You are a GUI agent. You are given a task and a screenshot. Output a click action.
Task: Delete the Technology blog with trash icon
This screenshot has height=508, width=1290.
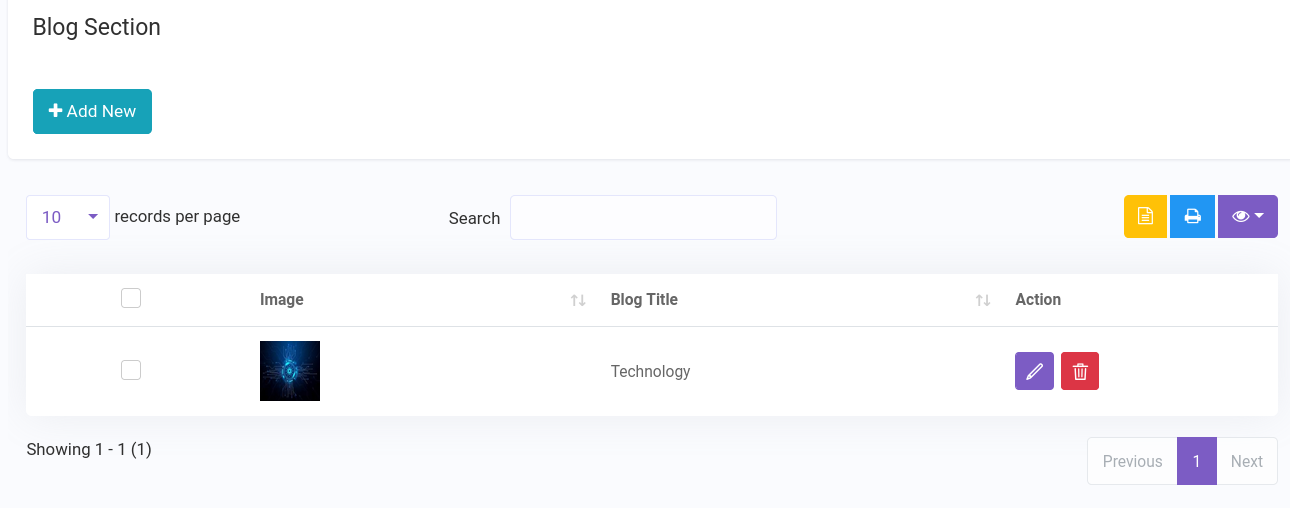click(x=1080, y=371)
